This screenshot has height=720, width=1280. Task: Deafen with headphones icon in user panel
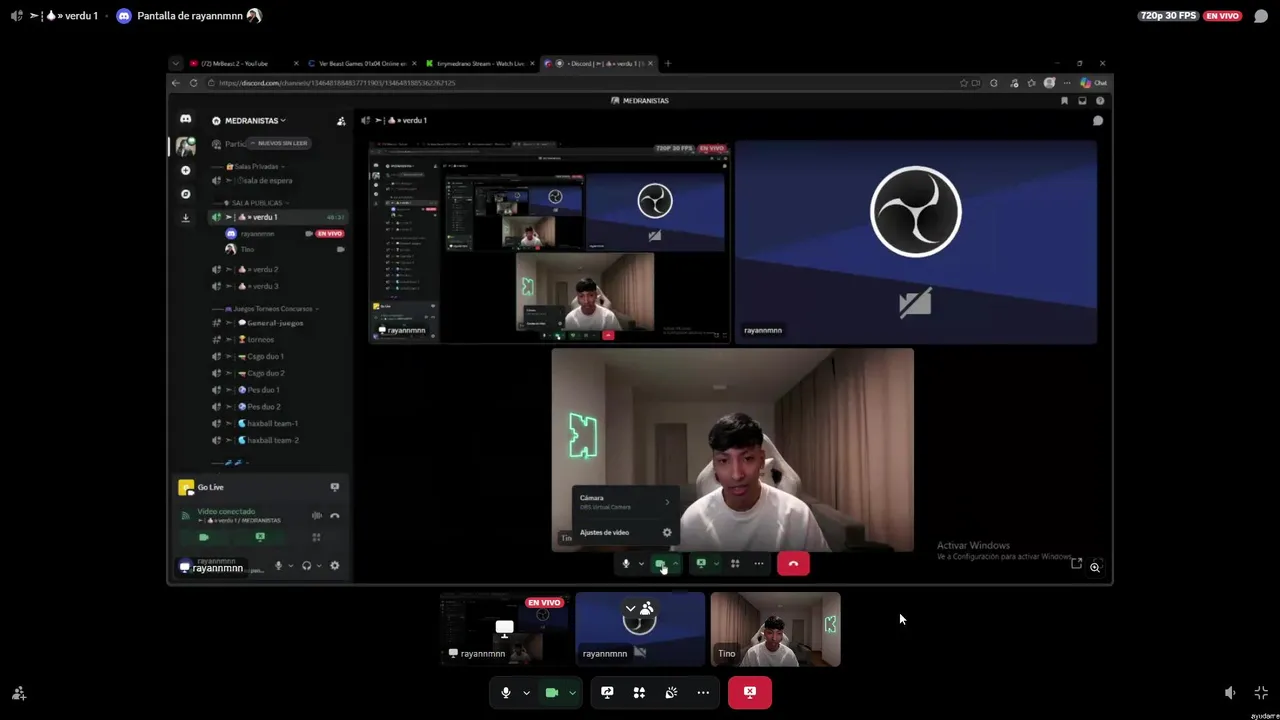click(306, 566)
